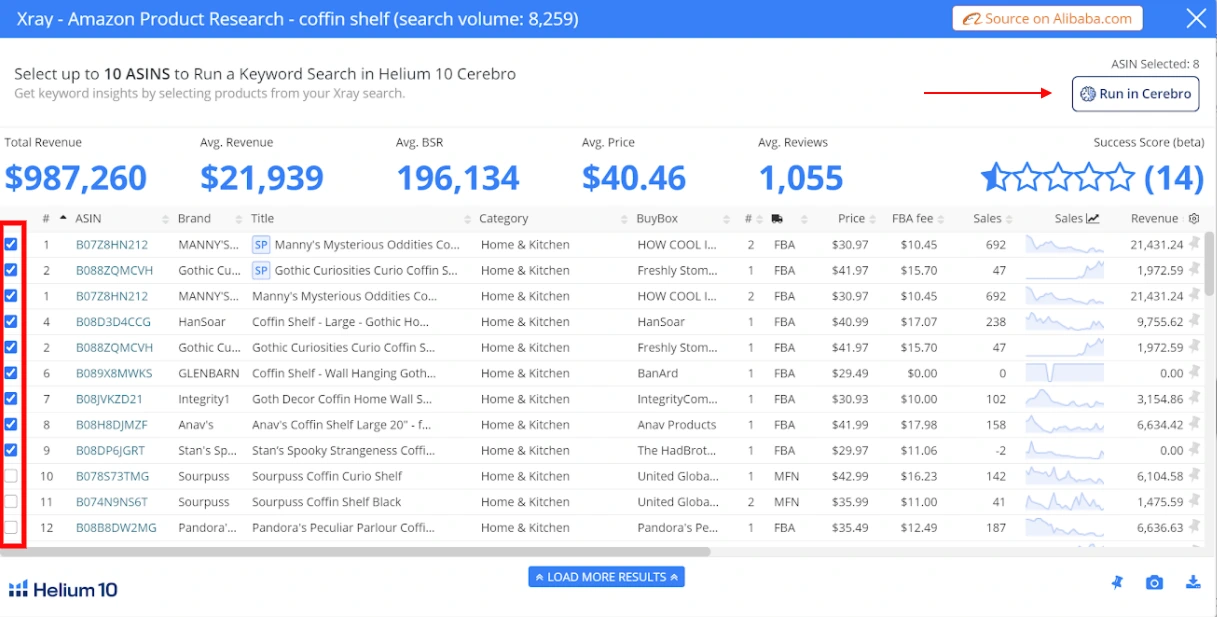Screen dimensions: 1217x617
Task: Pin the HanSoar product row
Action: click(1194, 322)
